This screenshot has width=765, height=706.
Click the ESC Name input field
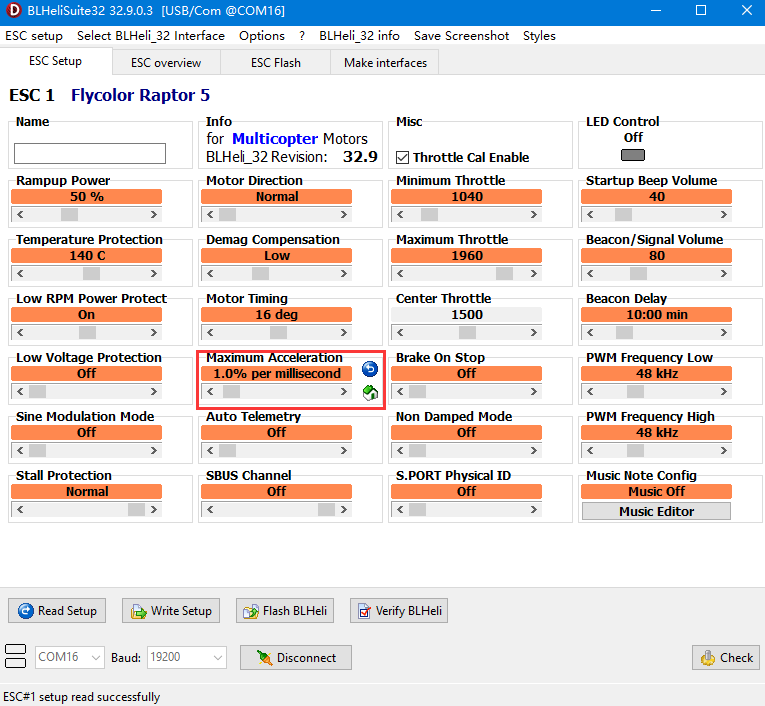coord(90,153)
